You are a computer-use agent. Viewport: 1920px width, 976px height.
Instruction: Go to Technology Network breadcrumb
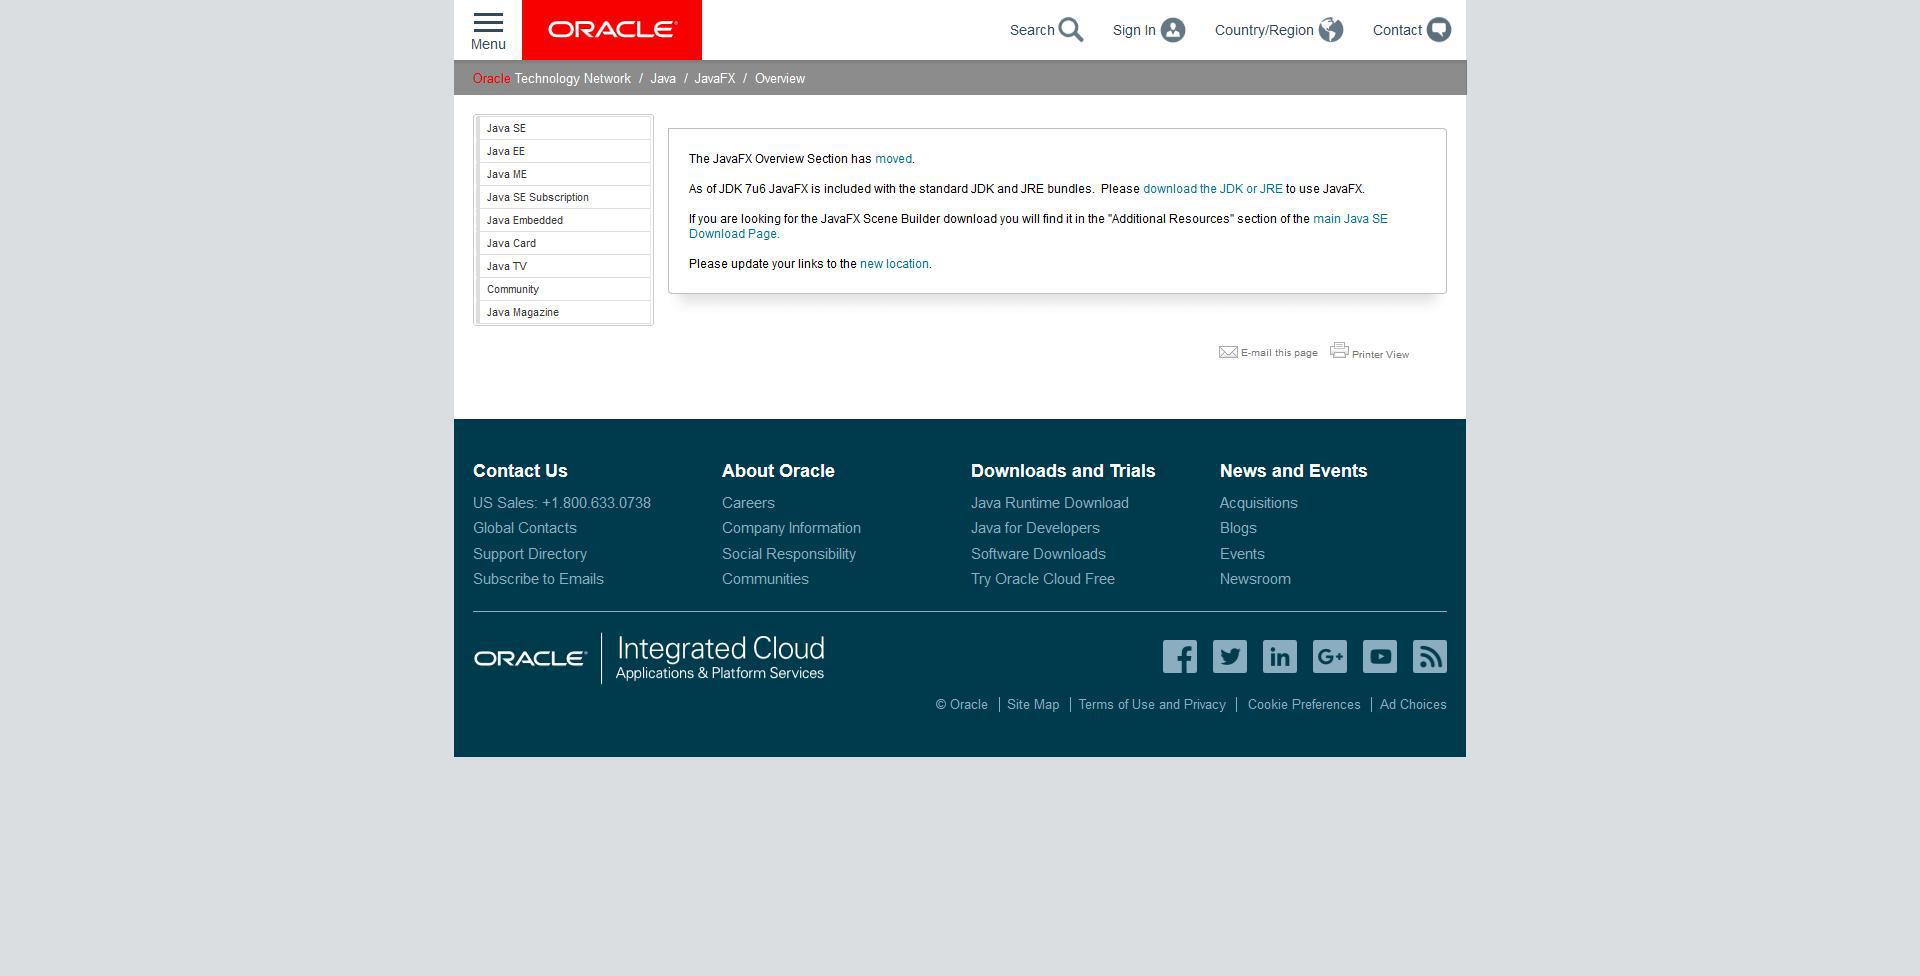click(572, 79)
